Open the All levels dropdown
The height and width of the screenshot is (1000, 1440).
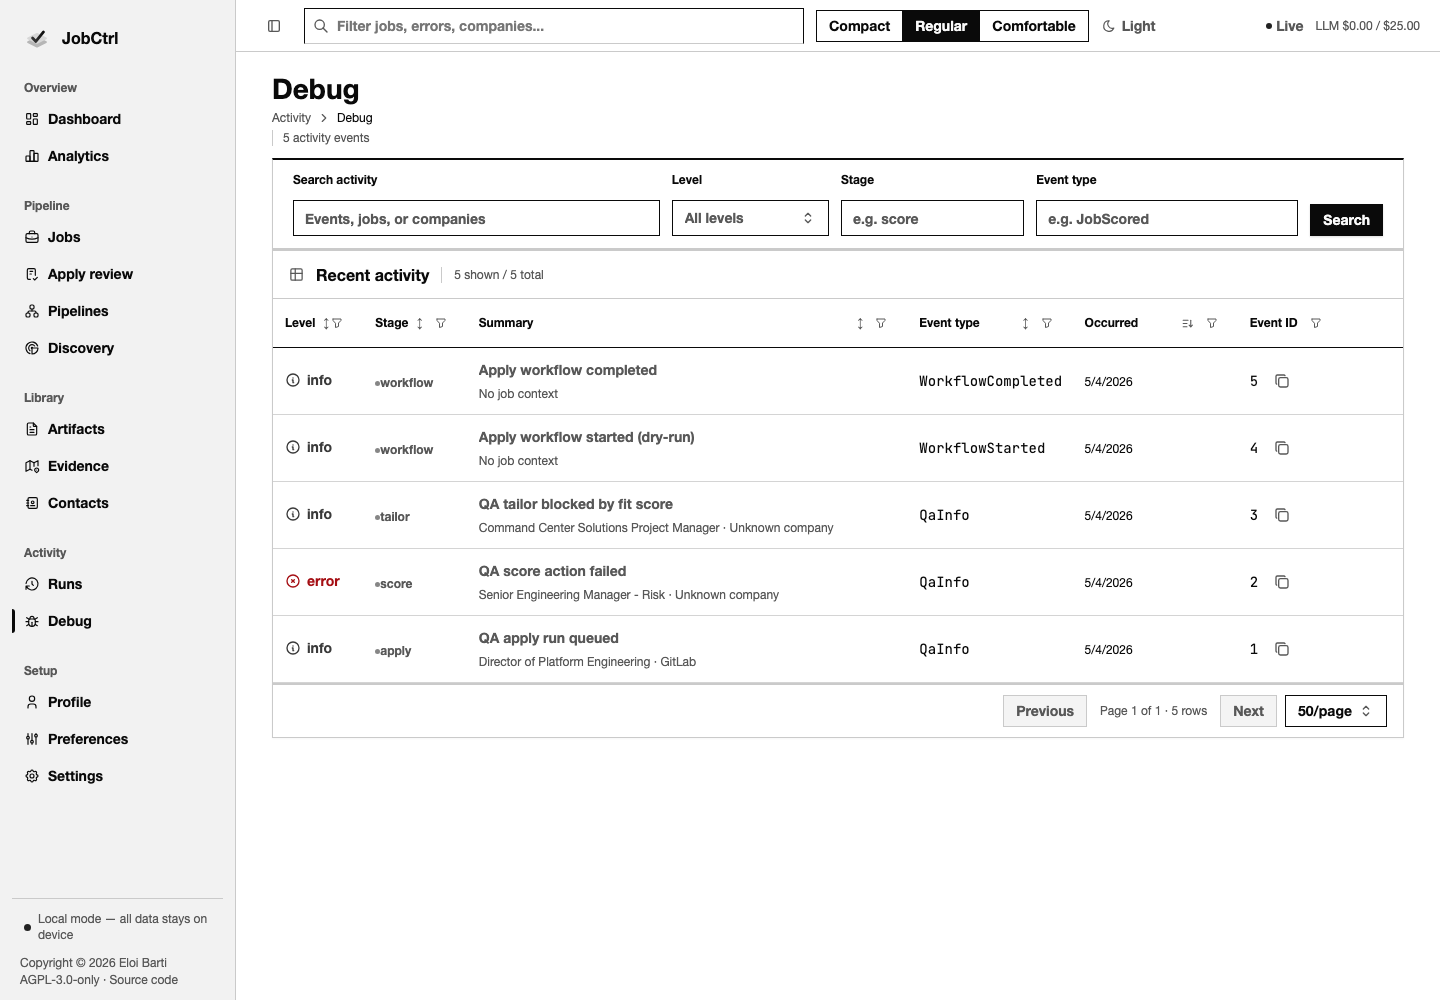(750, 218)
